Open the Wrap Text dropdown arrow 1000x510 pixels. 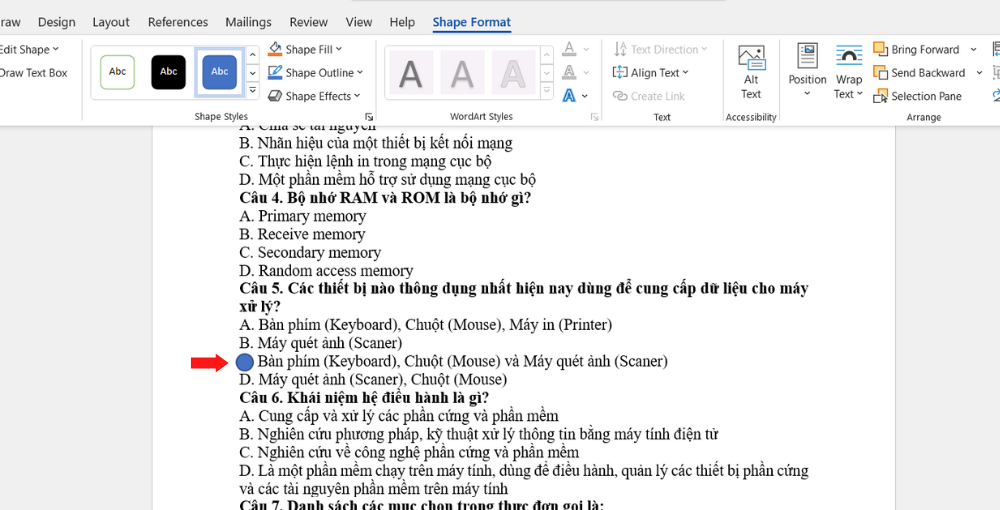860,94
